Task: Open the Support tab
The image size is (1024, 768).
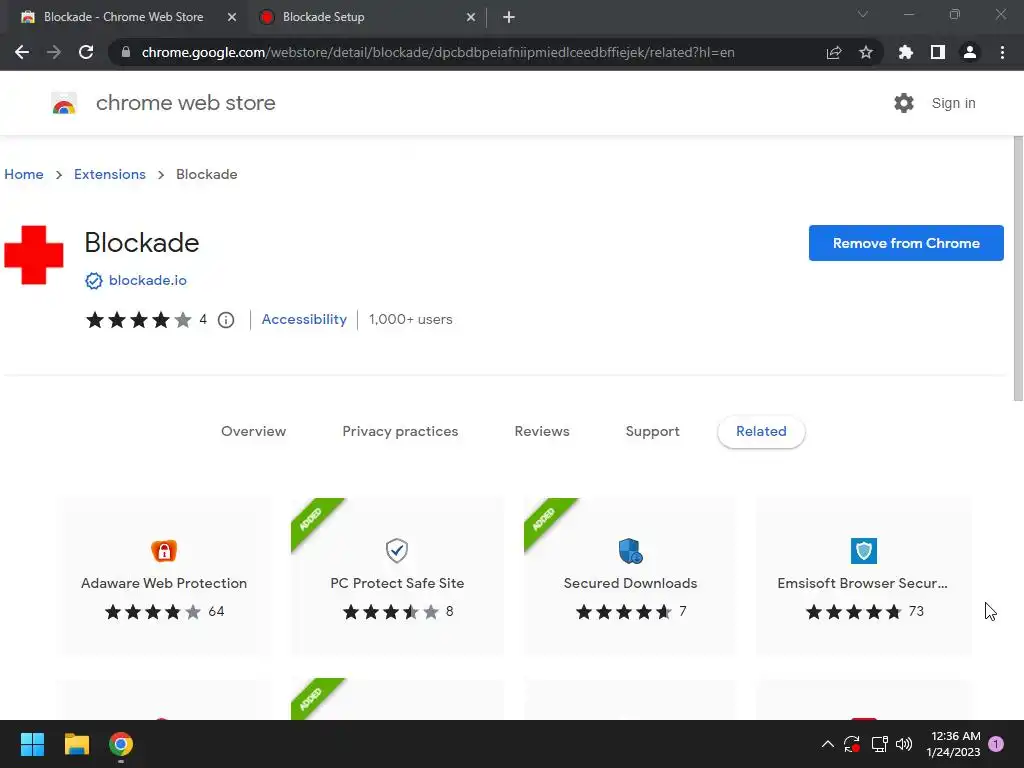Action: [x=652, y=432]
